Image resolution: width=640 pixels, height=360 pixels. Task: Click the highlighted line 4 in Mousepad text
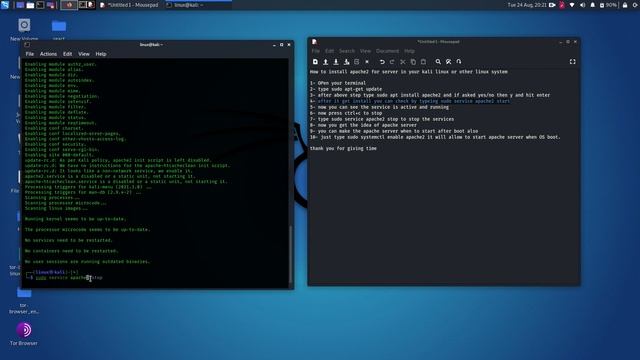pyautogui.click(x=410, y=101)
